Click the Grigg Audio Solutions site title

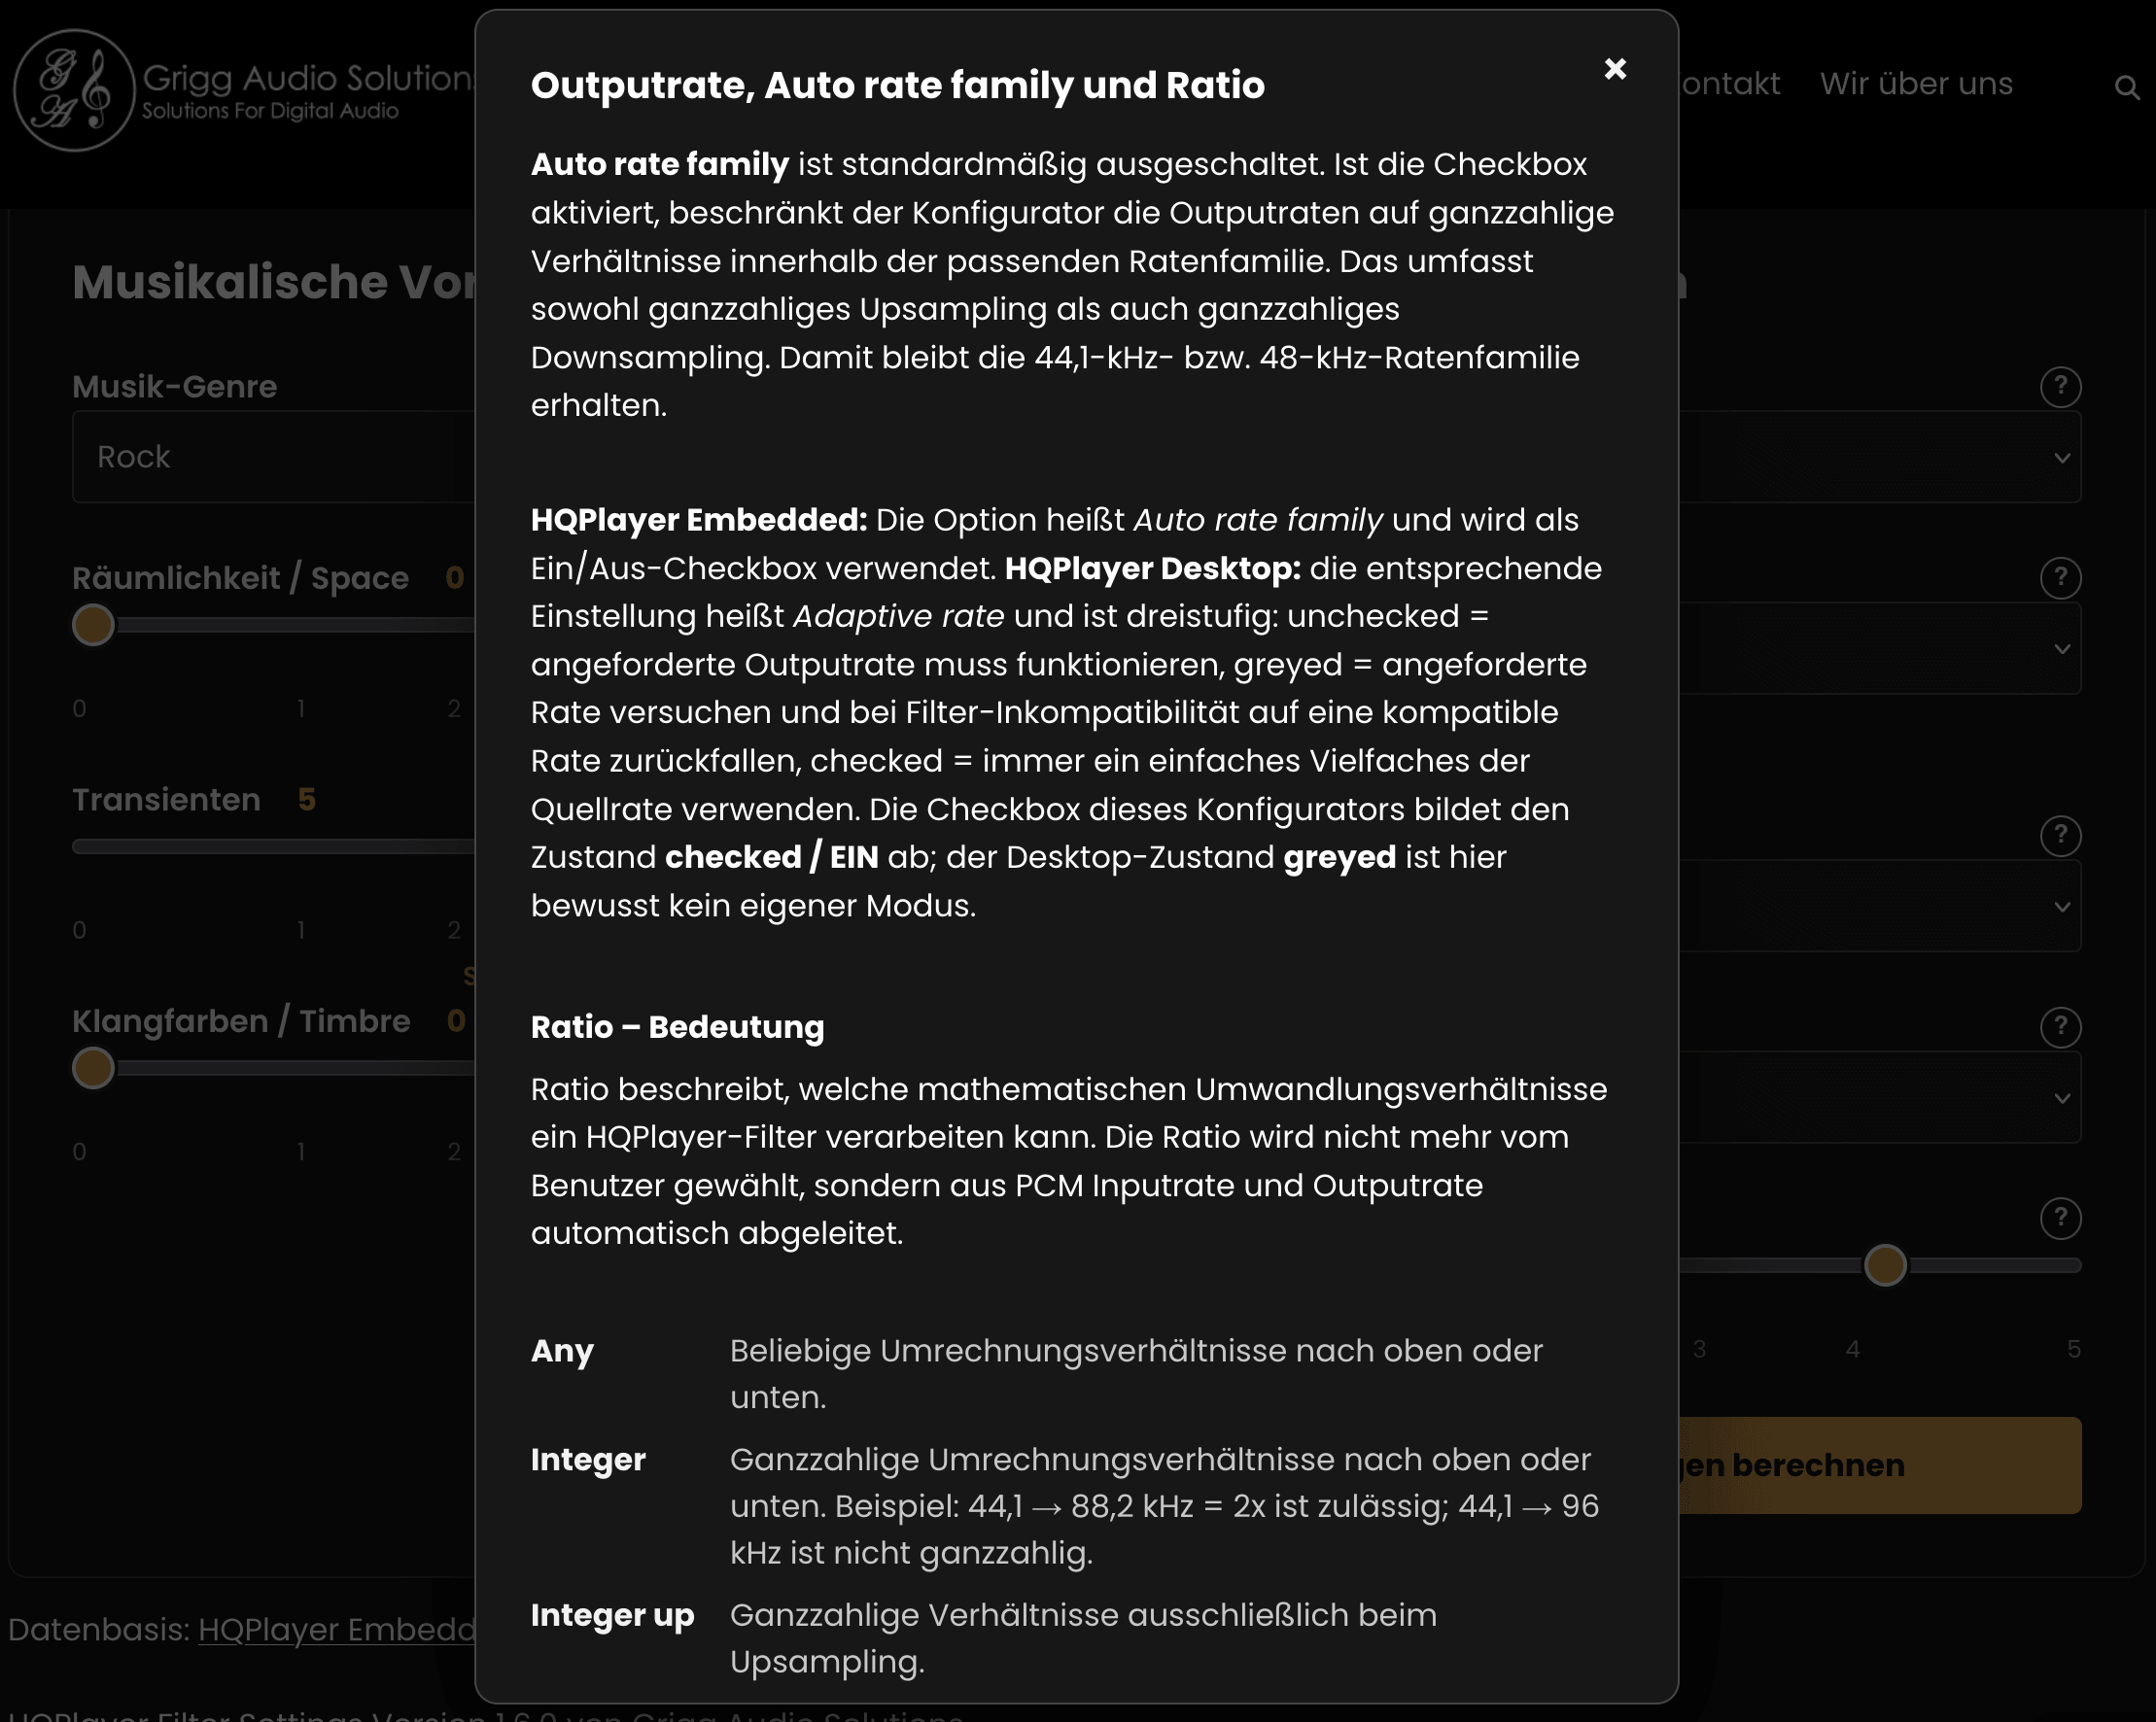coord(309,78)
